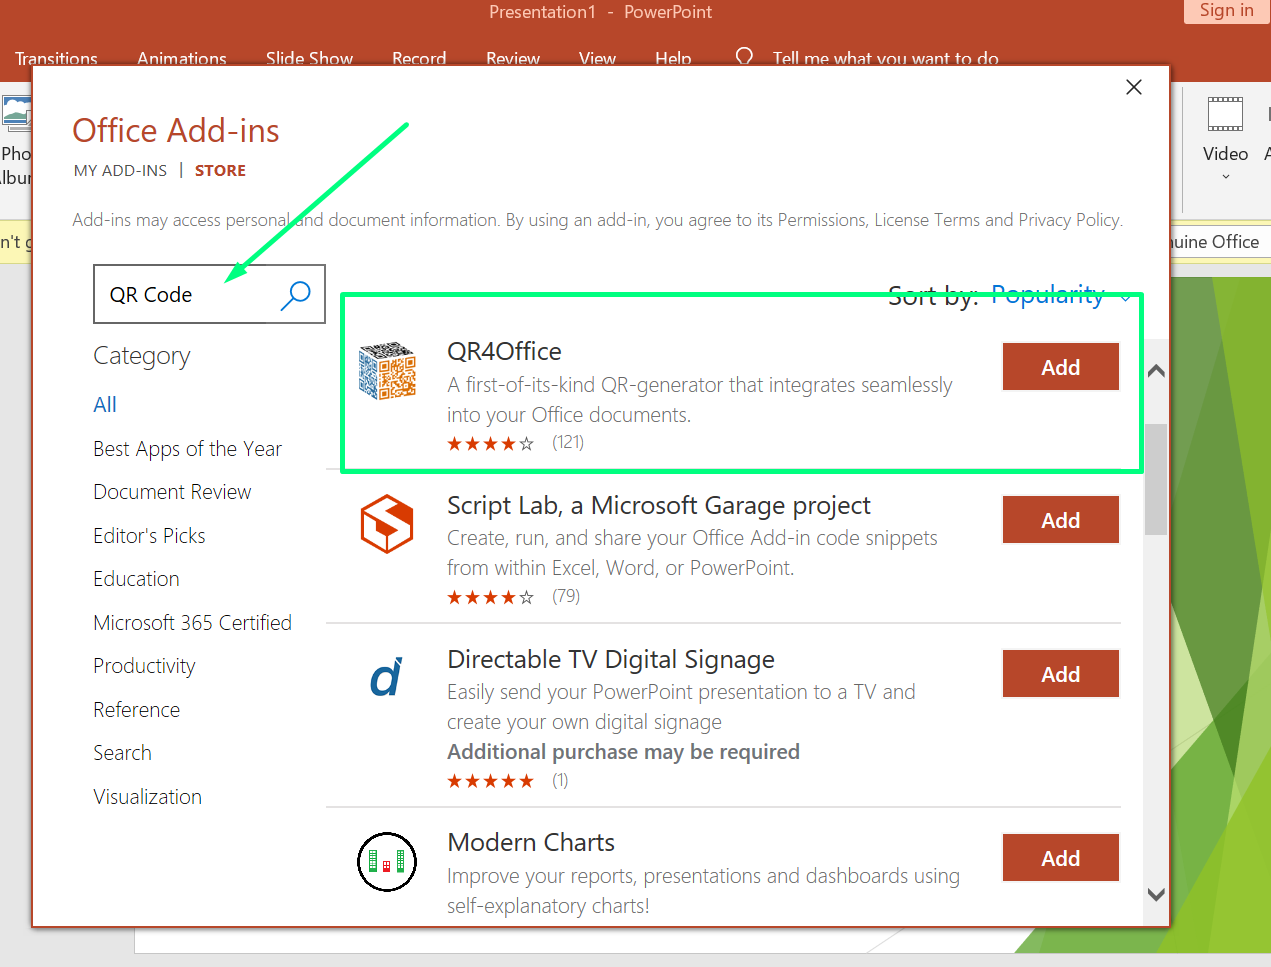Click the Script Lab add-in icon
Viewport: 1271px width, 967px height.
387,524
